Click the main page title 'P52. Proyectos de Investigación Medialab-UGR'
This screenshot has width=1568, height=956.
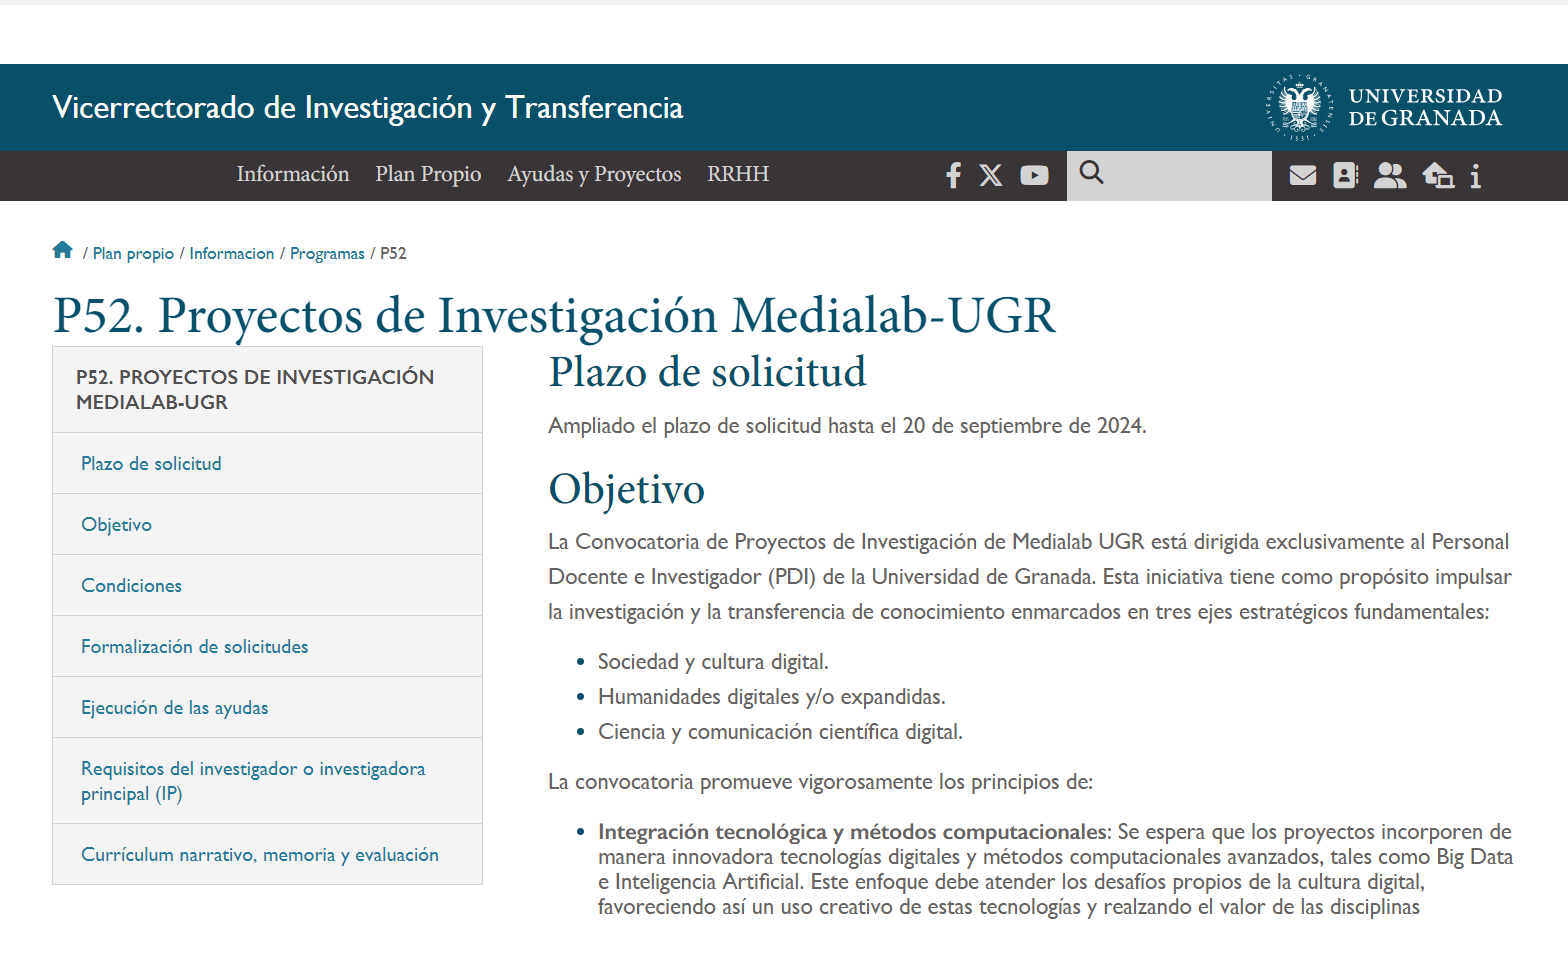click(x=554, y=316)
